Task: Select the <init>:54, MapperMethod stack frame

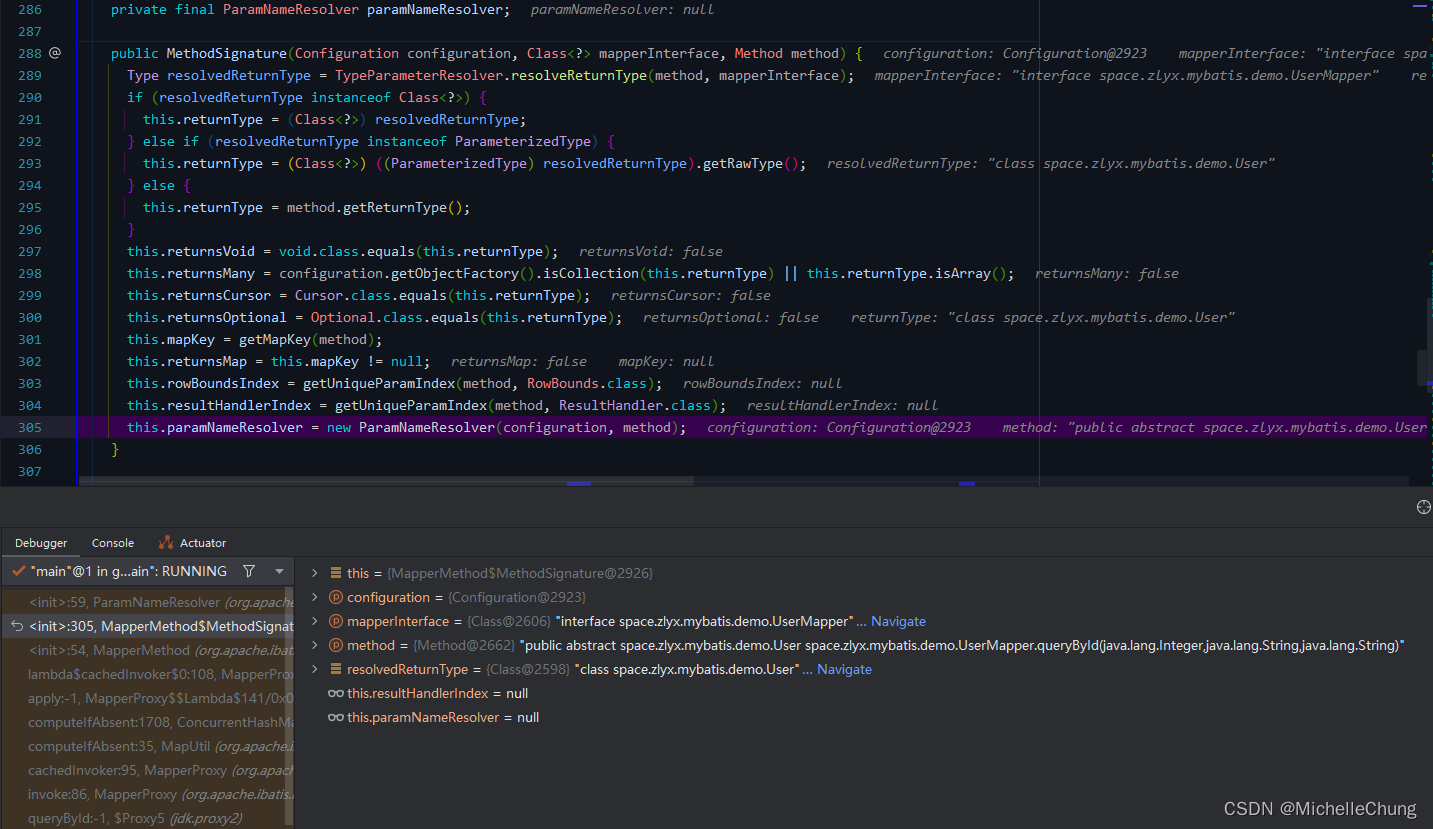Action: (147, 650)
